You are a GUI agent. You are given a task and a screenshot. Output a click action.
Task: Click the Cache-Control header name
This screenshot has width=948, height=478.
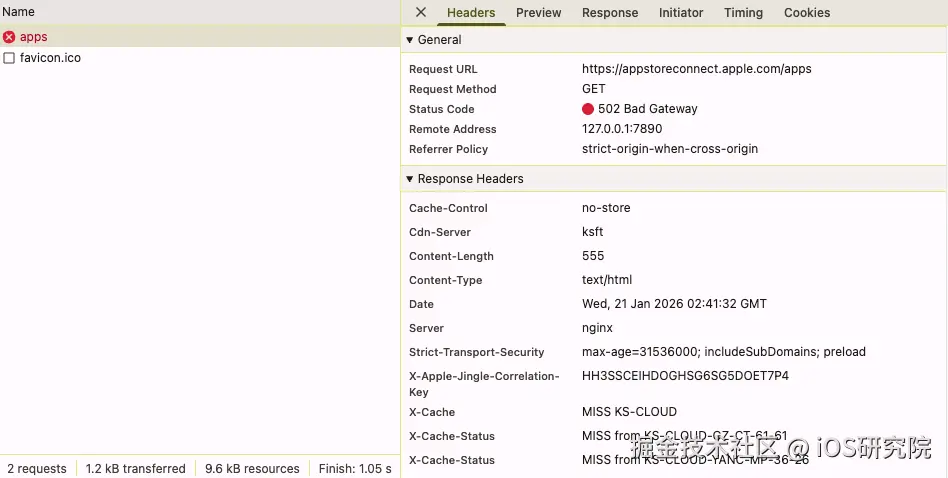[449, 208]
